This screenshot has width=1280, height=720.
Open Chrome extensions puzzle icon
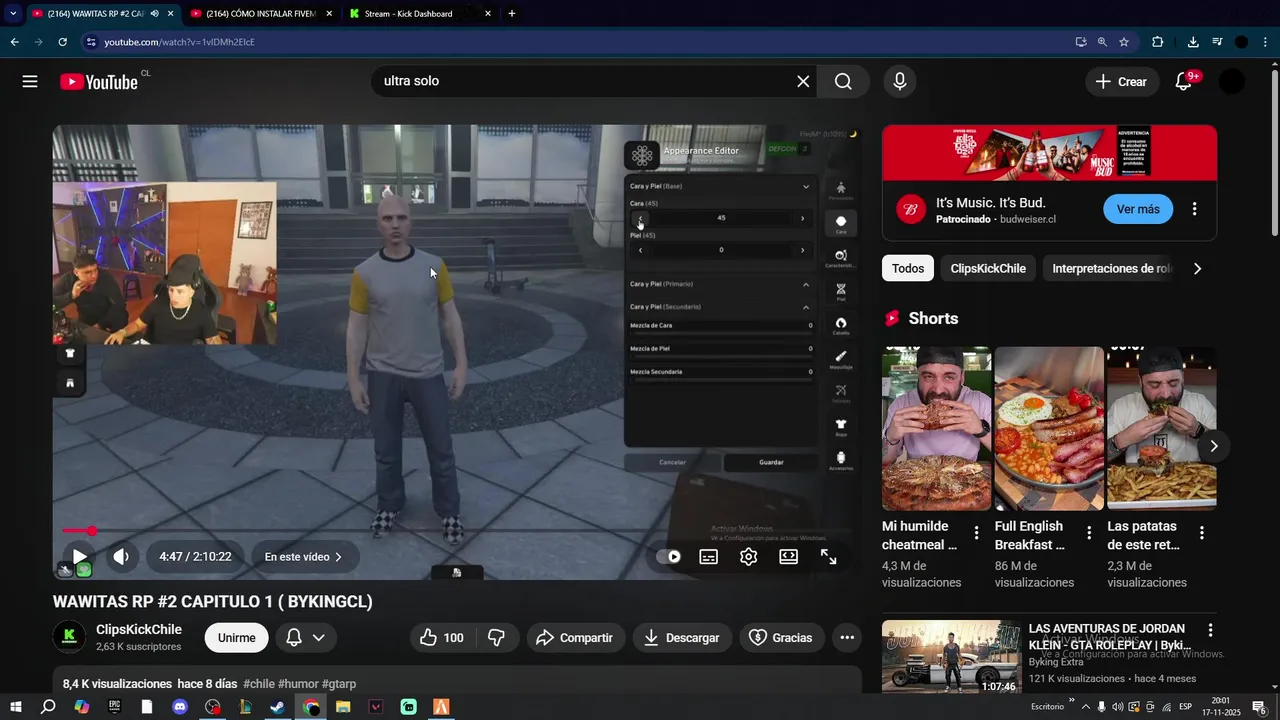pos(1157,42)
